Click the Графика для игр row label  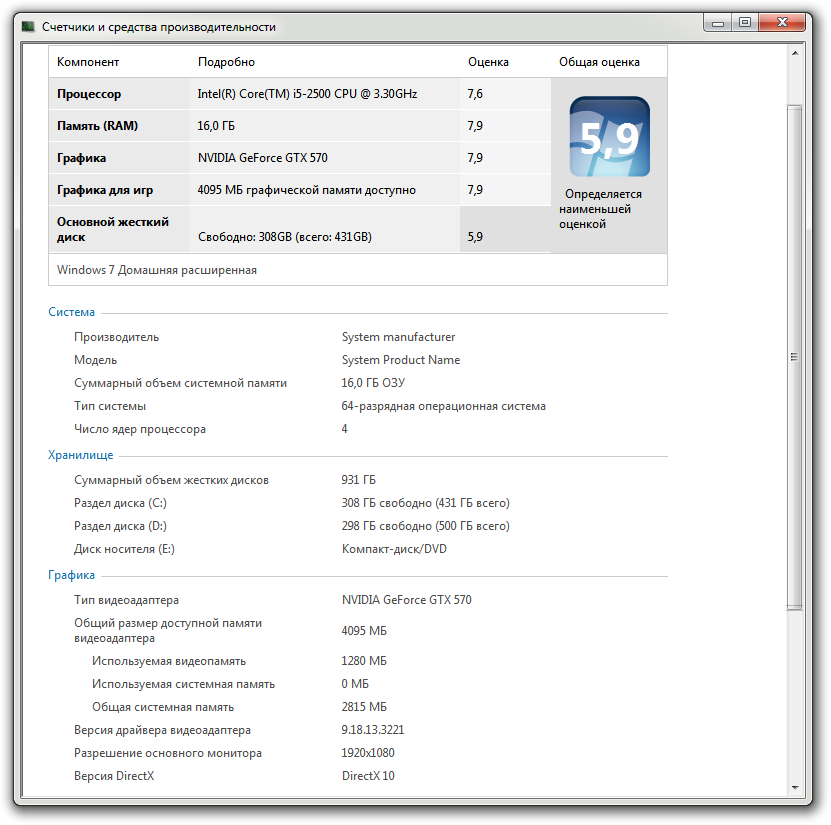coord(105,190)
